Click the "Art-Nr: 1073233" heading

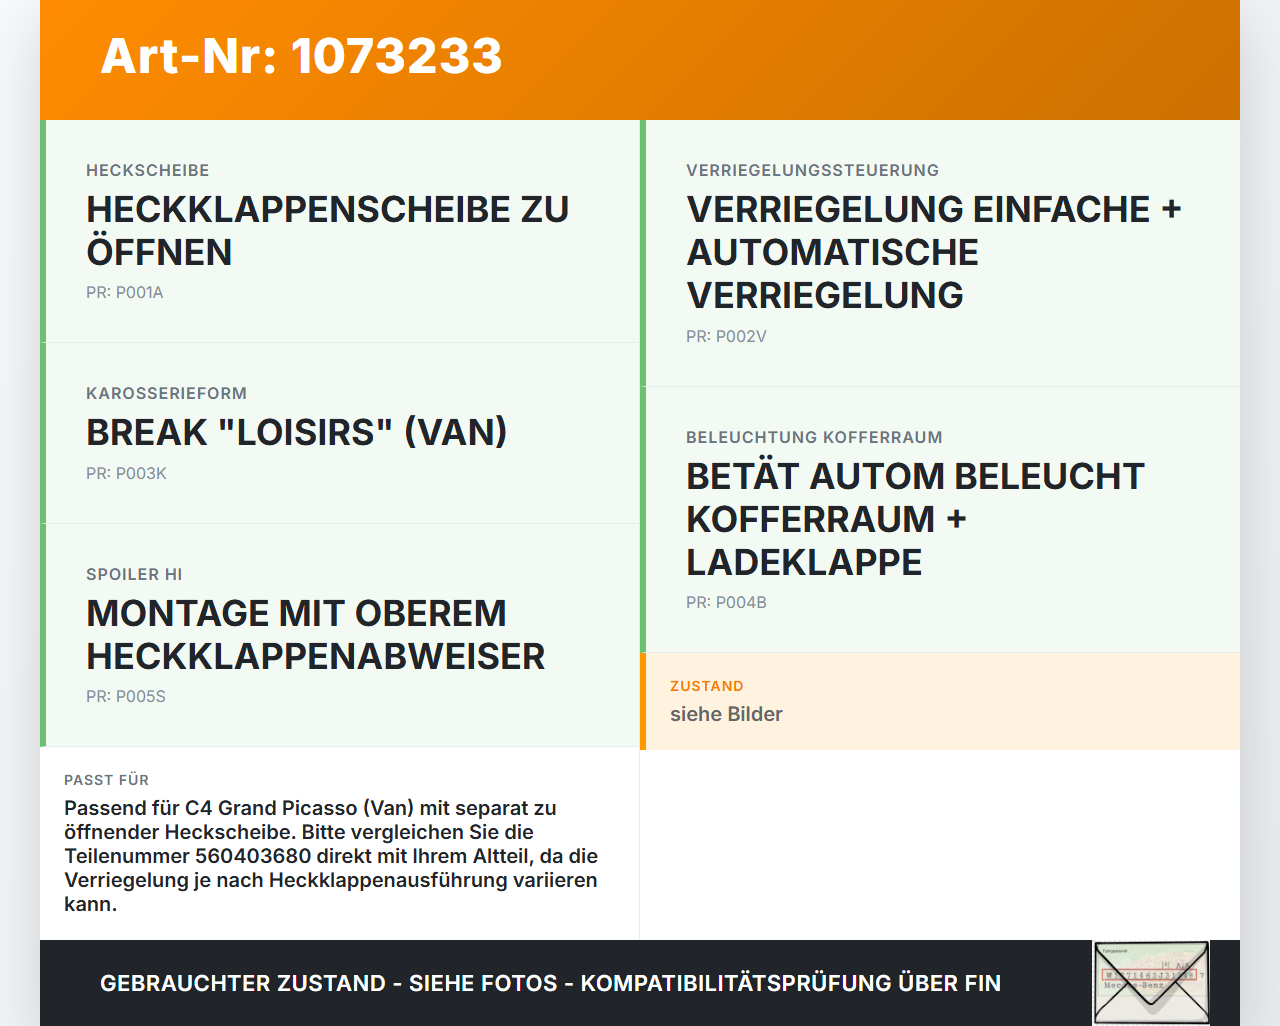point(301,56)
